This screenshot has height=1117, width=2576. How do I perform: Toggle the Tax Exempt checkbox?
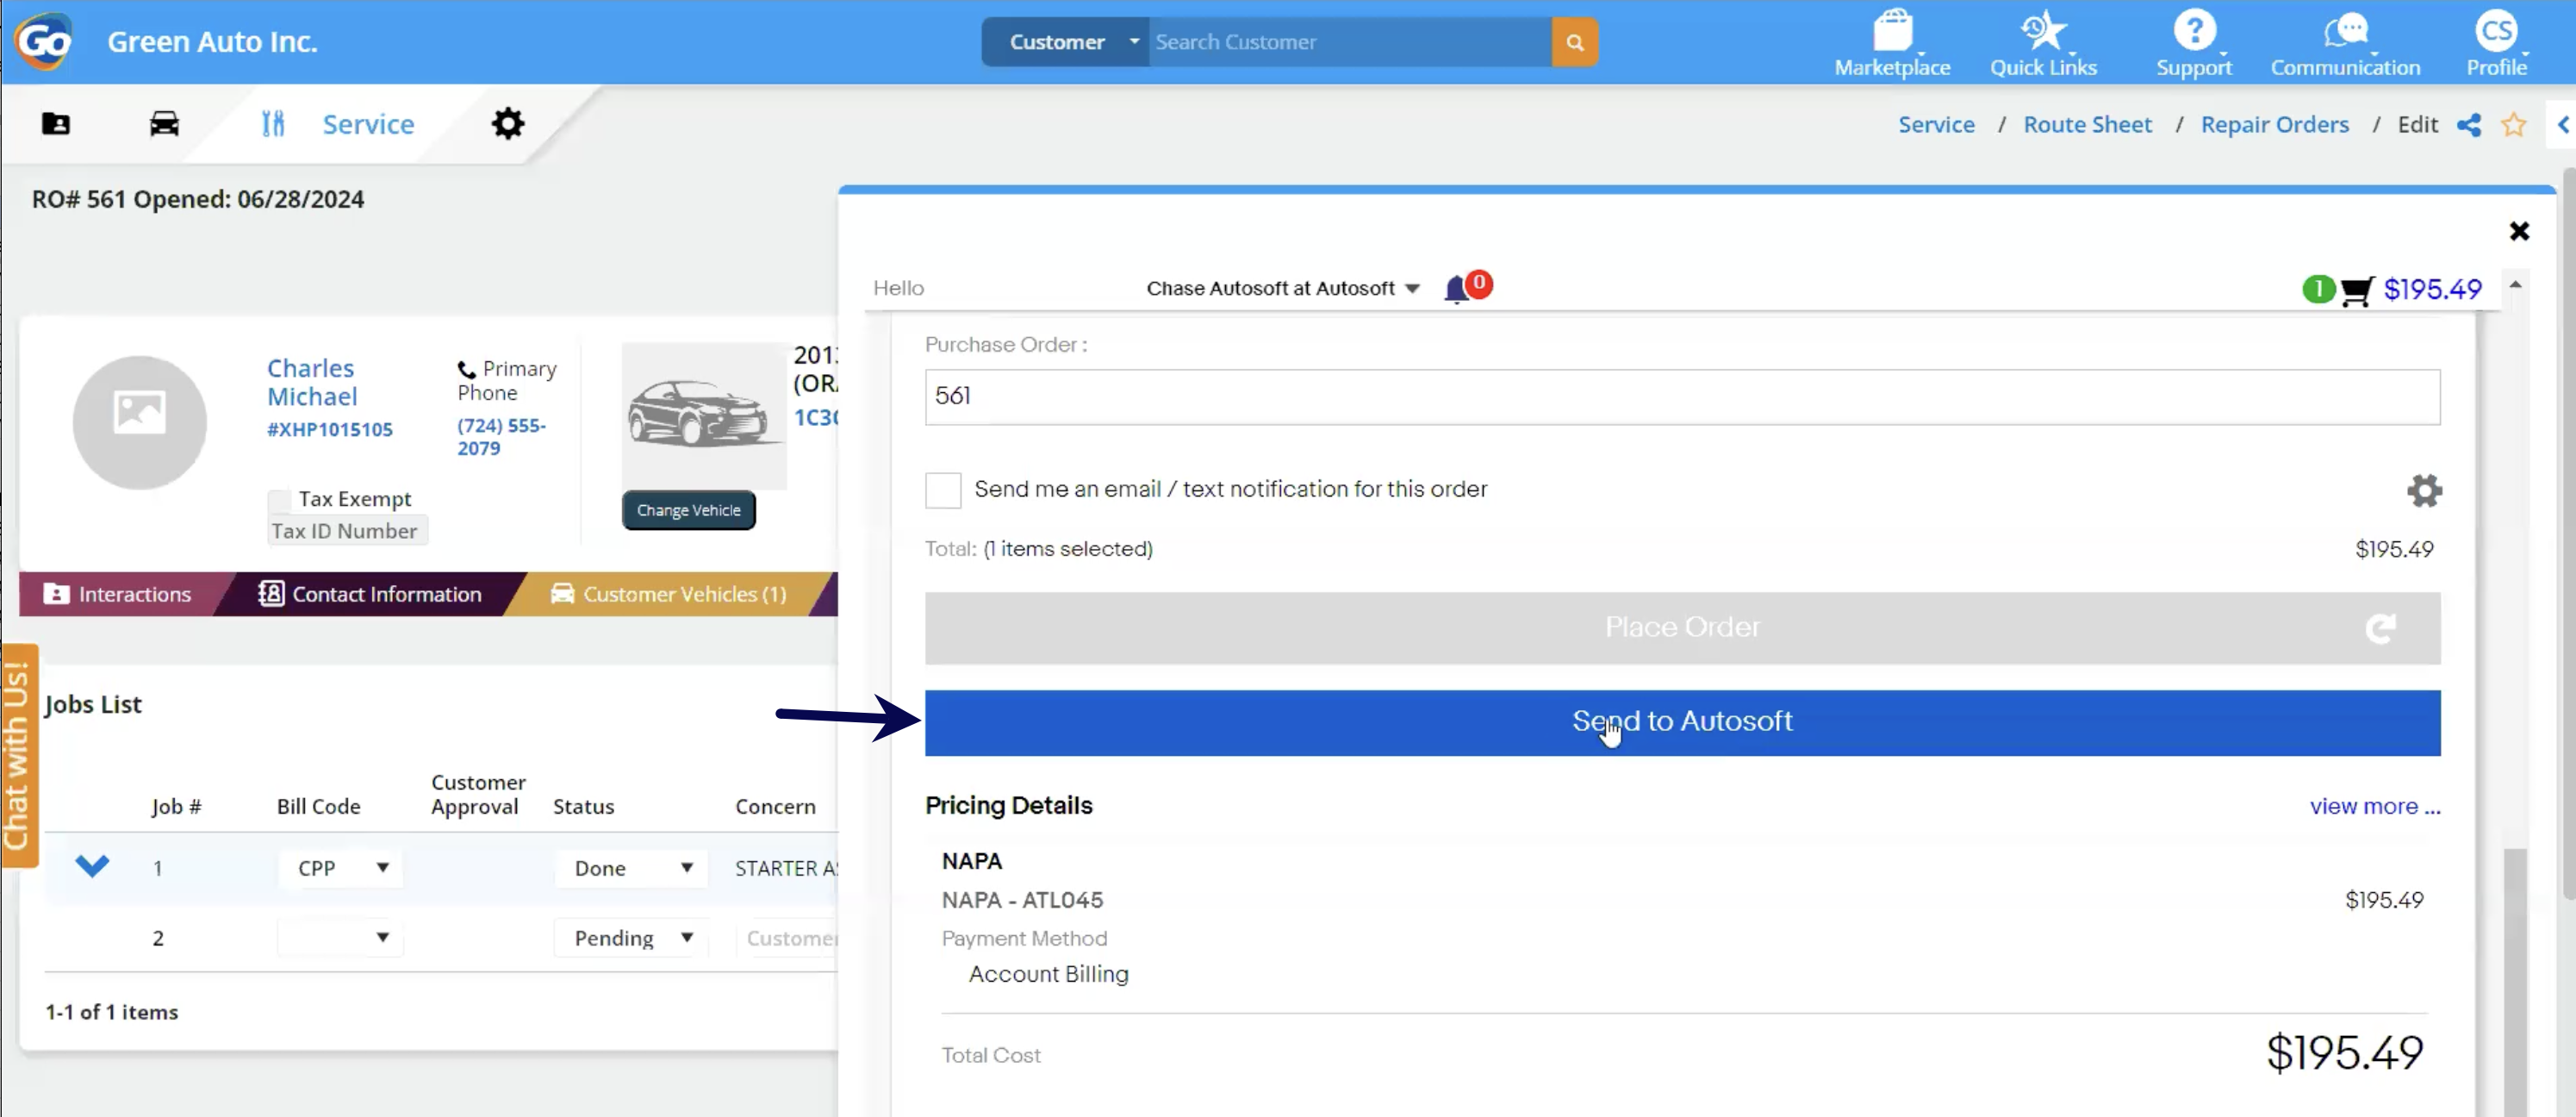tap(279, 499)
